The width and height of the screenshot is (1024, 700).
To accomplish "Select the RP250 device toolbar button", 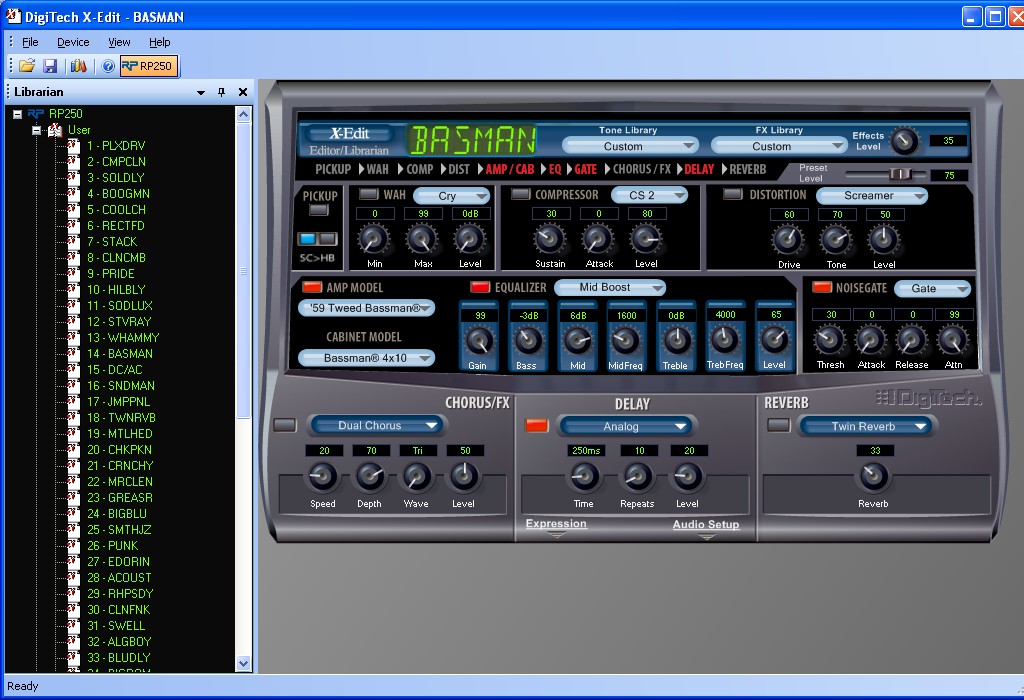I will [149, 66].
